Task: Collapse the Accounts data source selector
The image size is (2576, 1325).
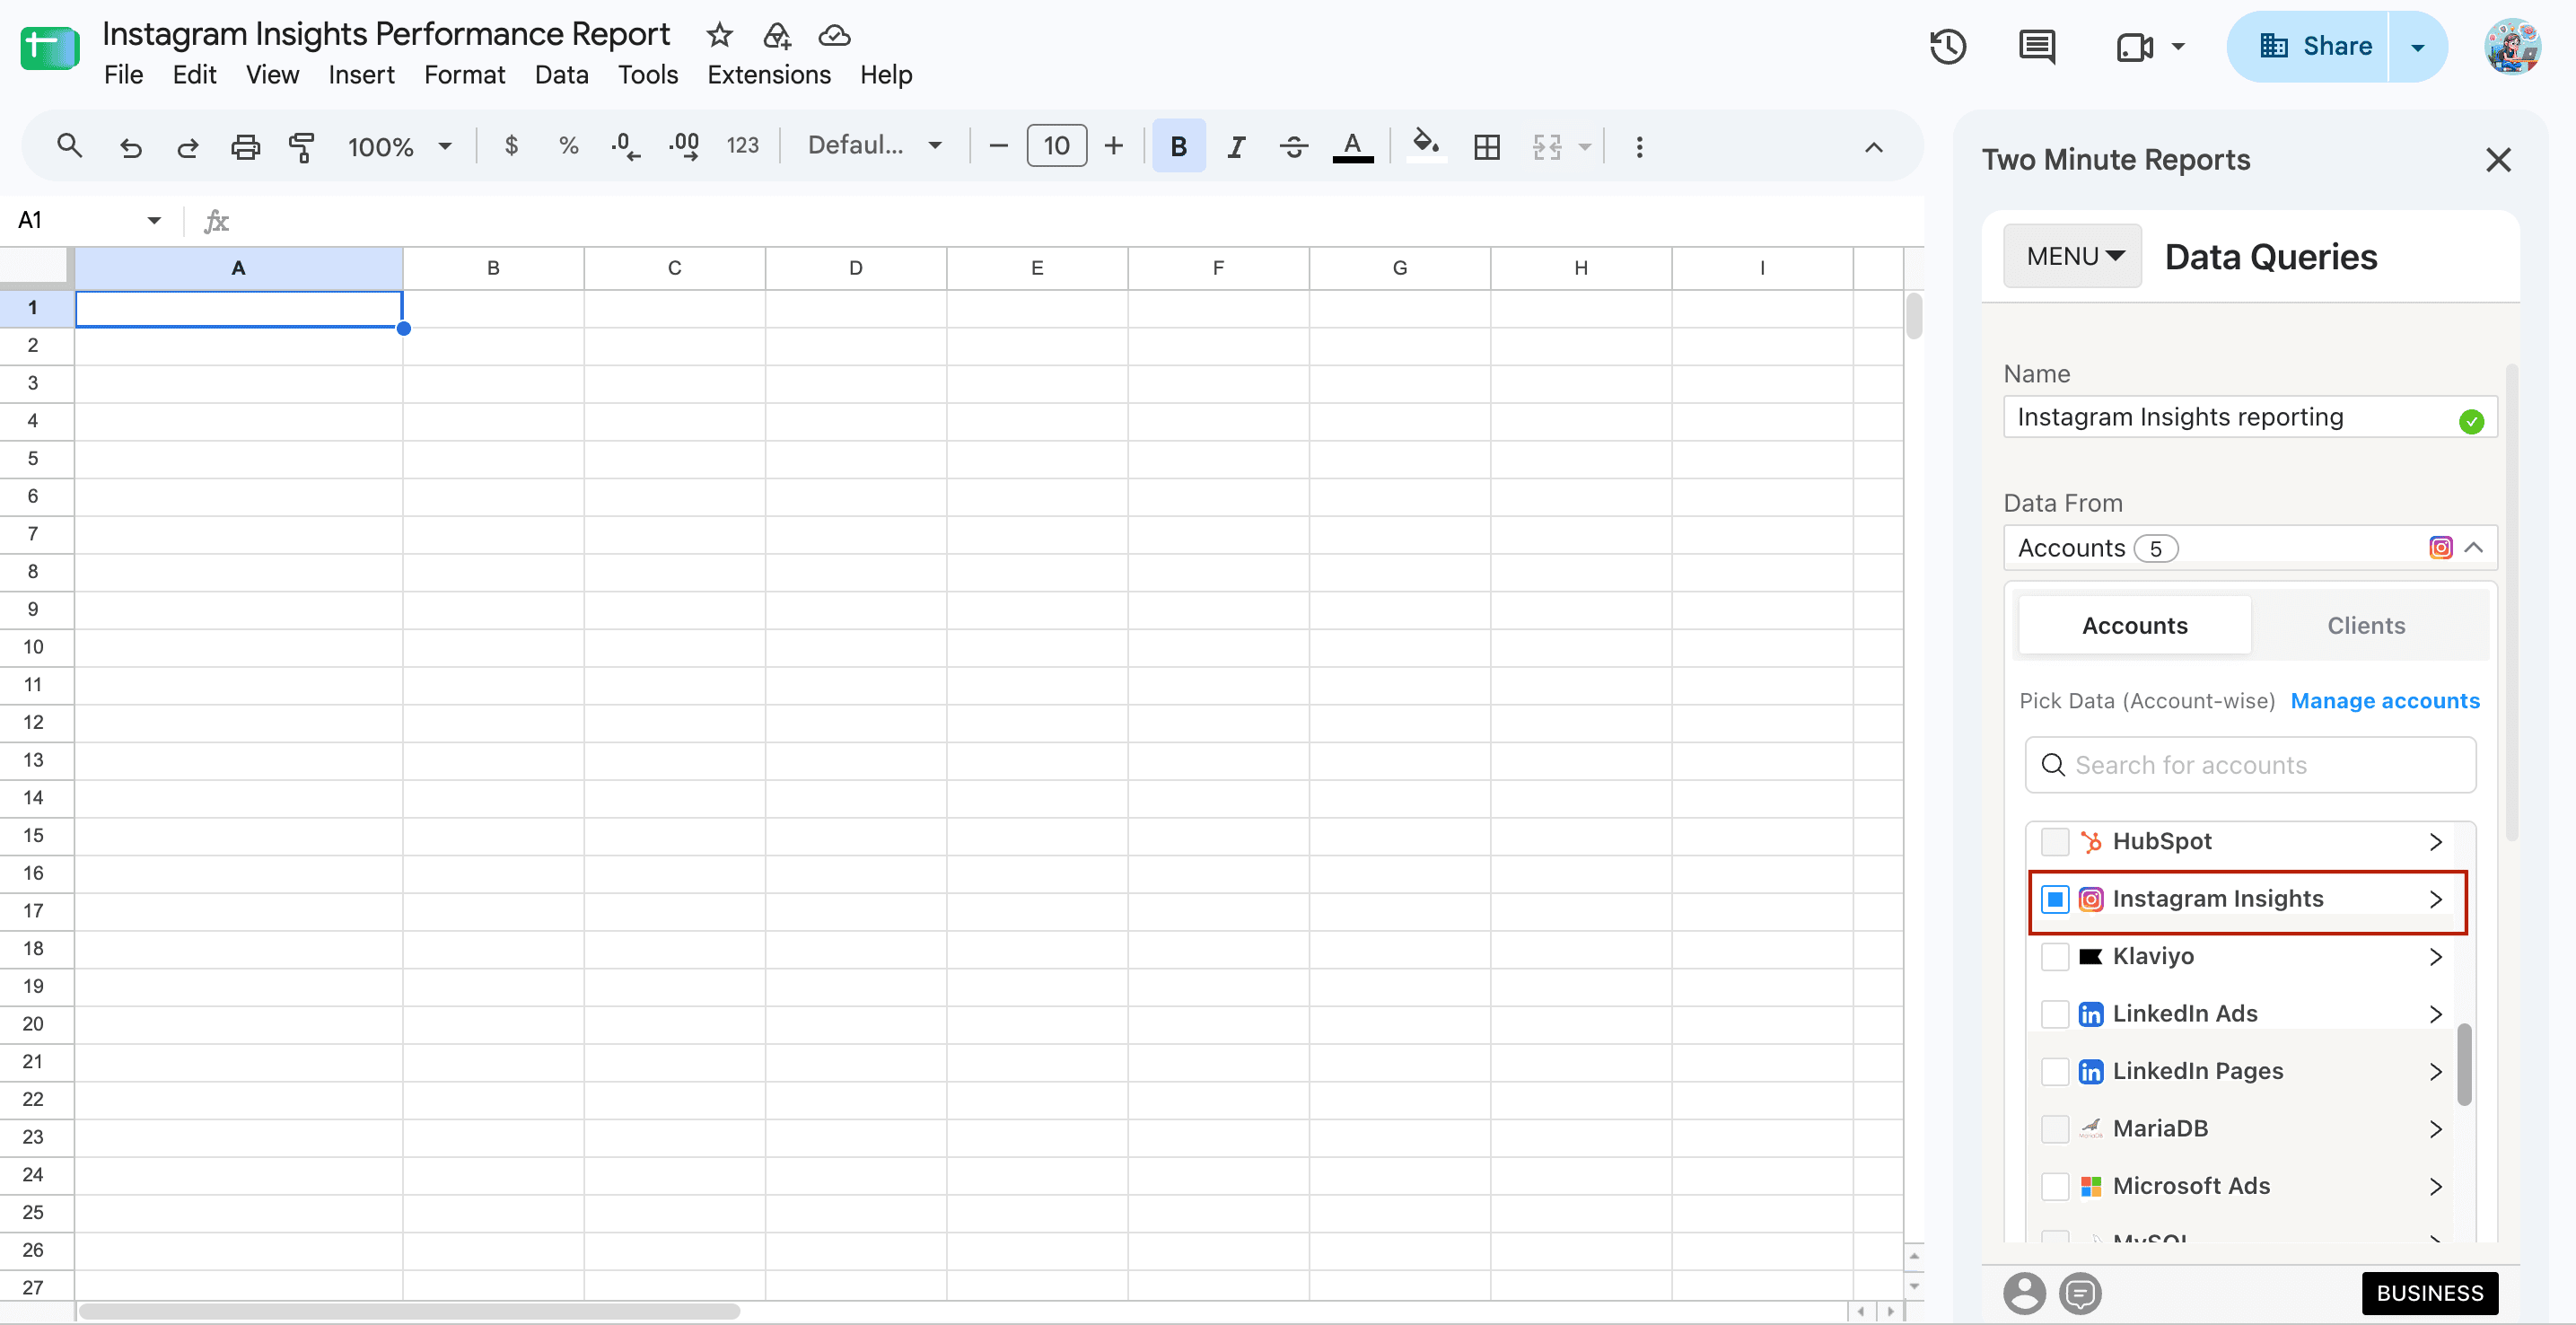Action: [x=2474, y=548]
